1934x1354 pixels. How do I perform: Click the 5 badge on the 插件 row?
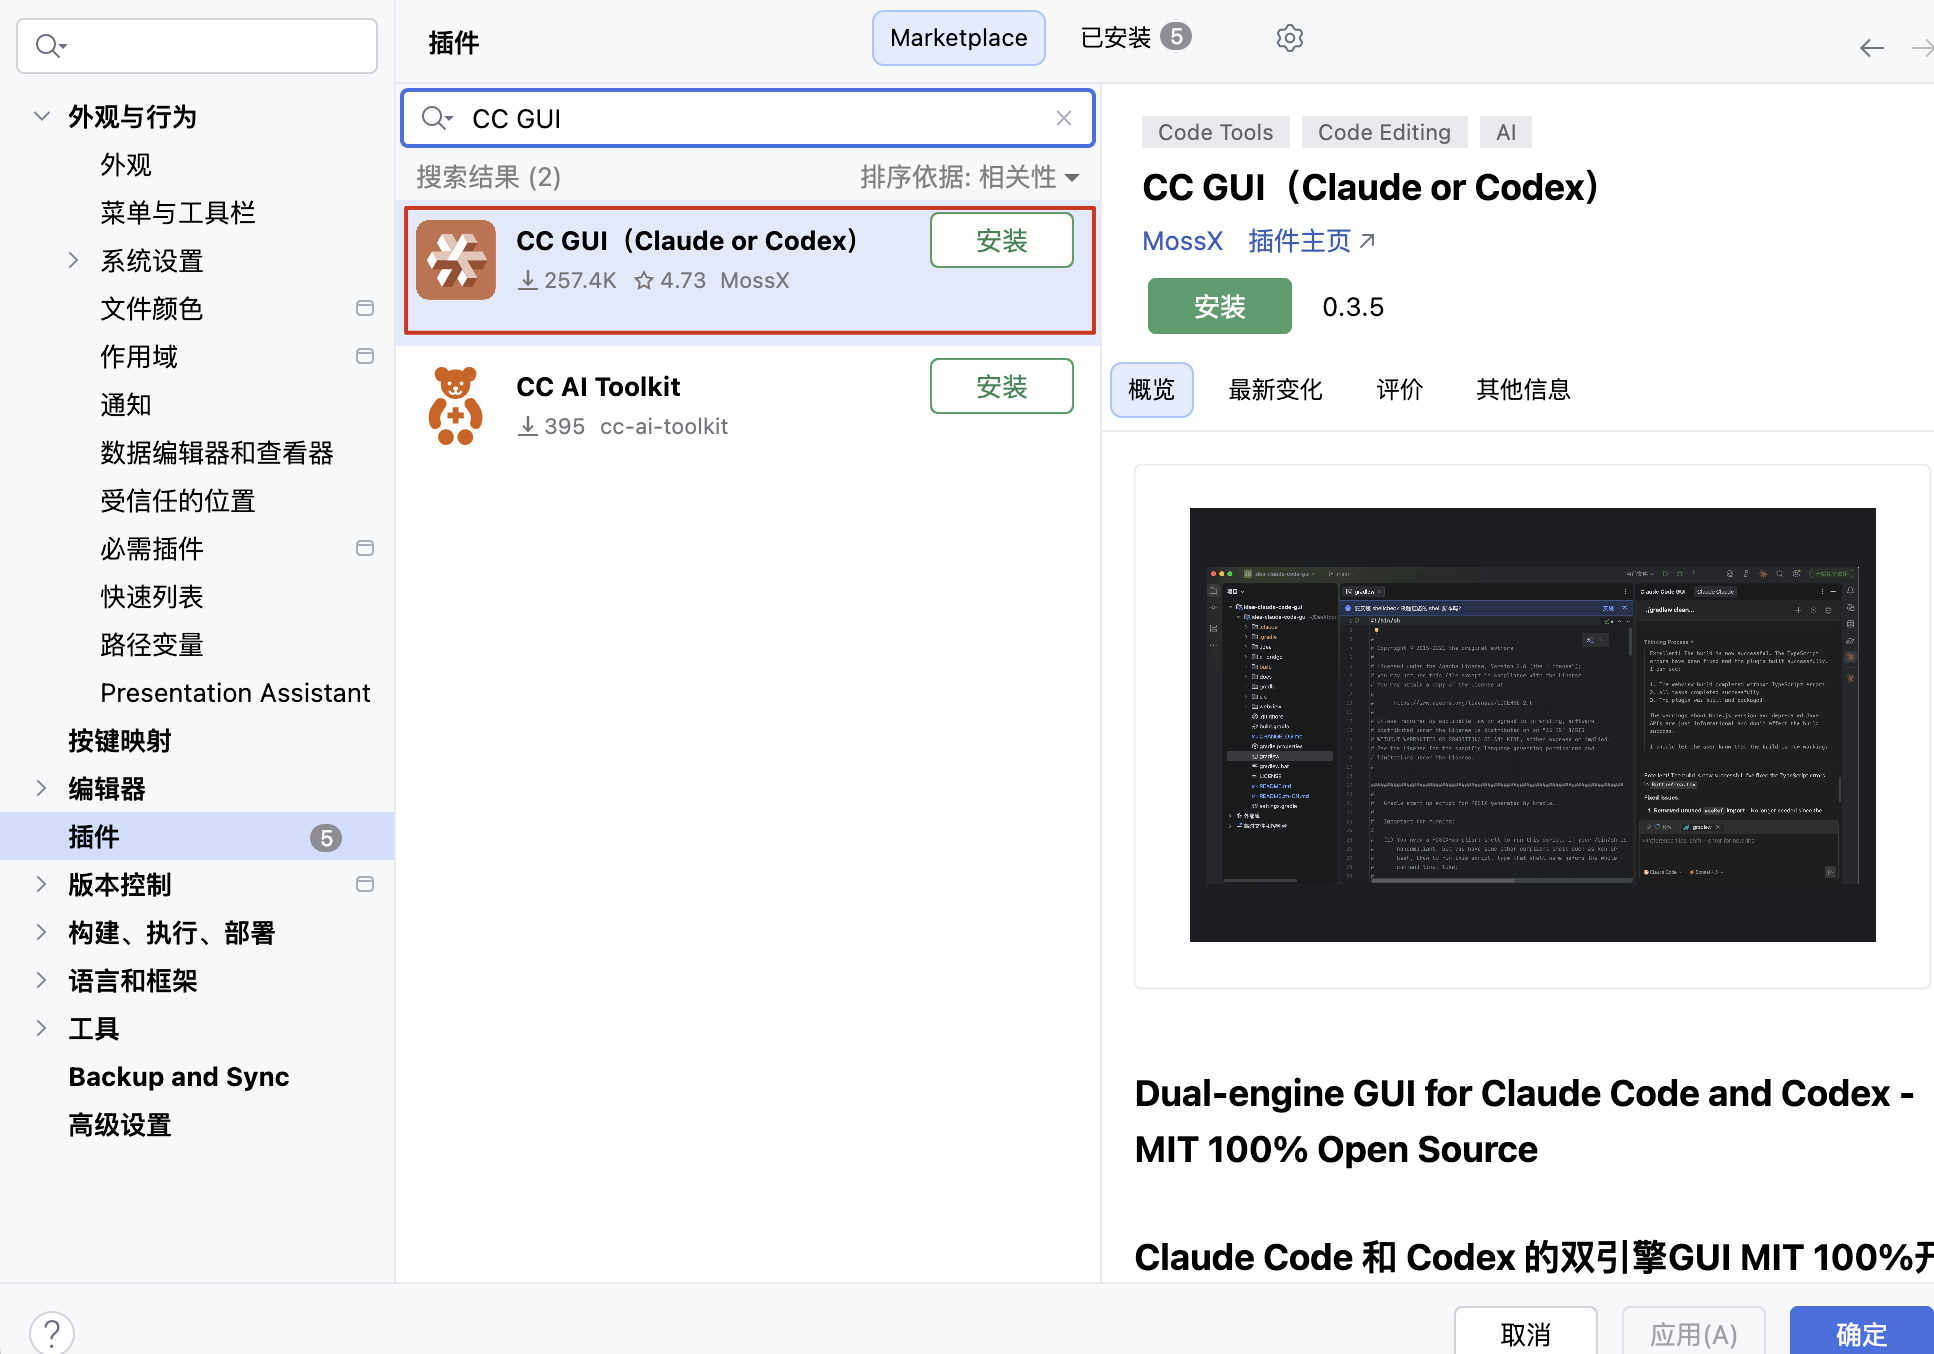(326, 838)
